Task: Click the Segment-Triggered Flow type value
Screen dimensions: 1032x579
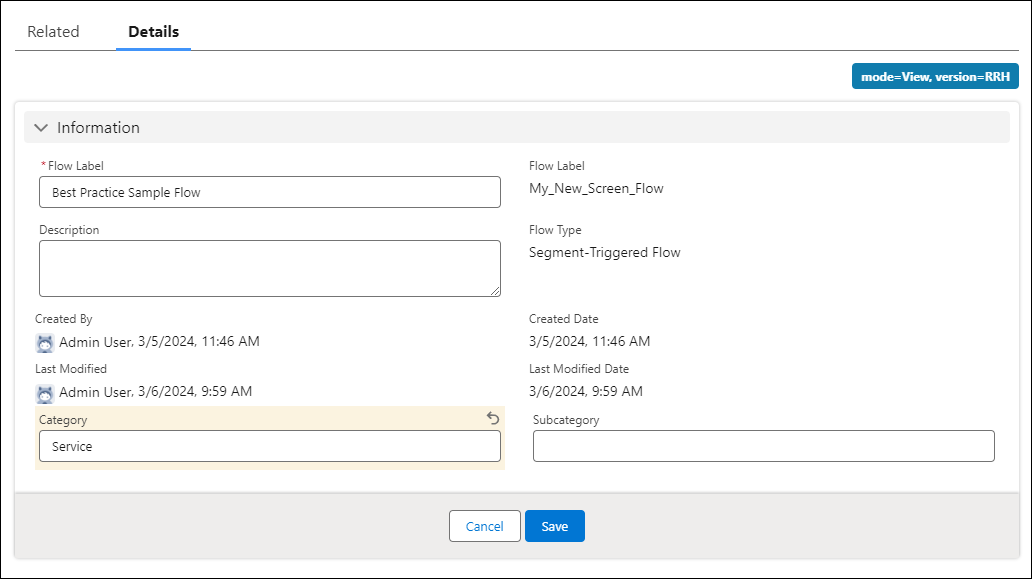Action: (x=604, y=252)
